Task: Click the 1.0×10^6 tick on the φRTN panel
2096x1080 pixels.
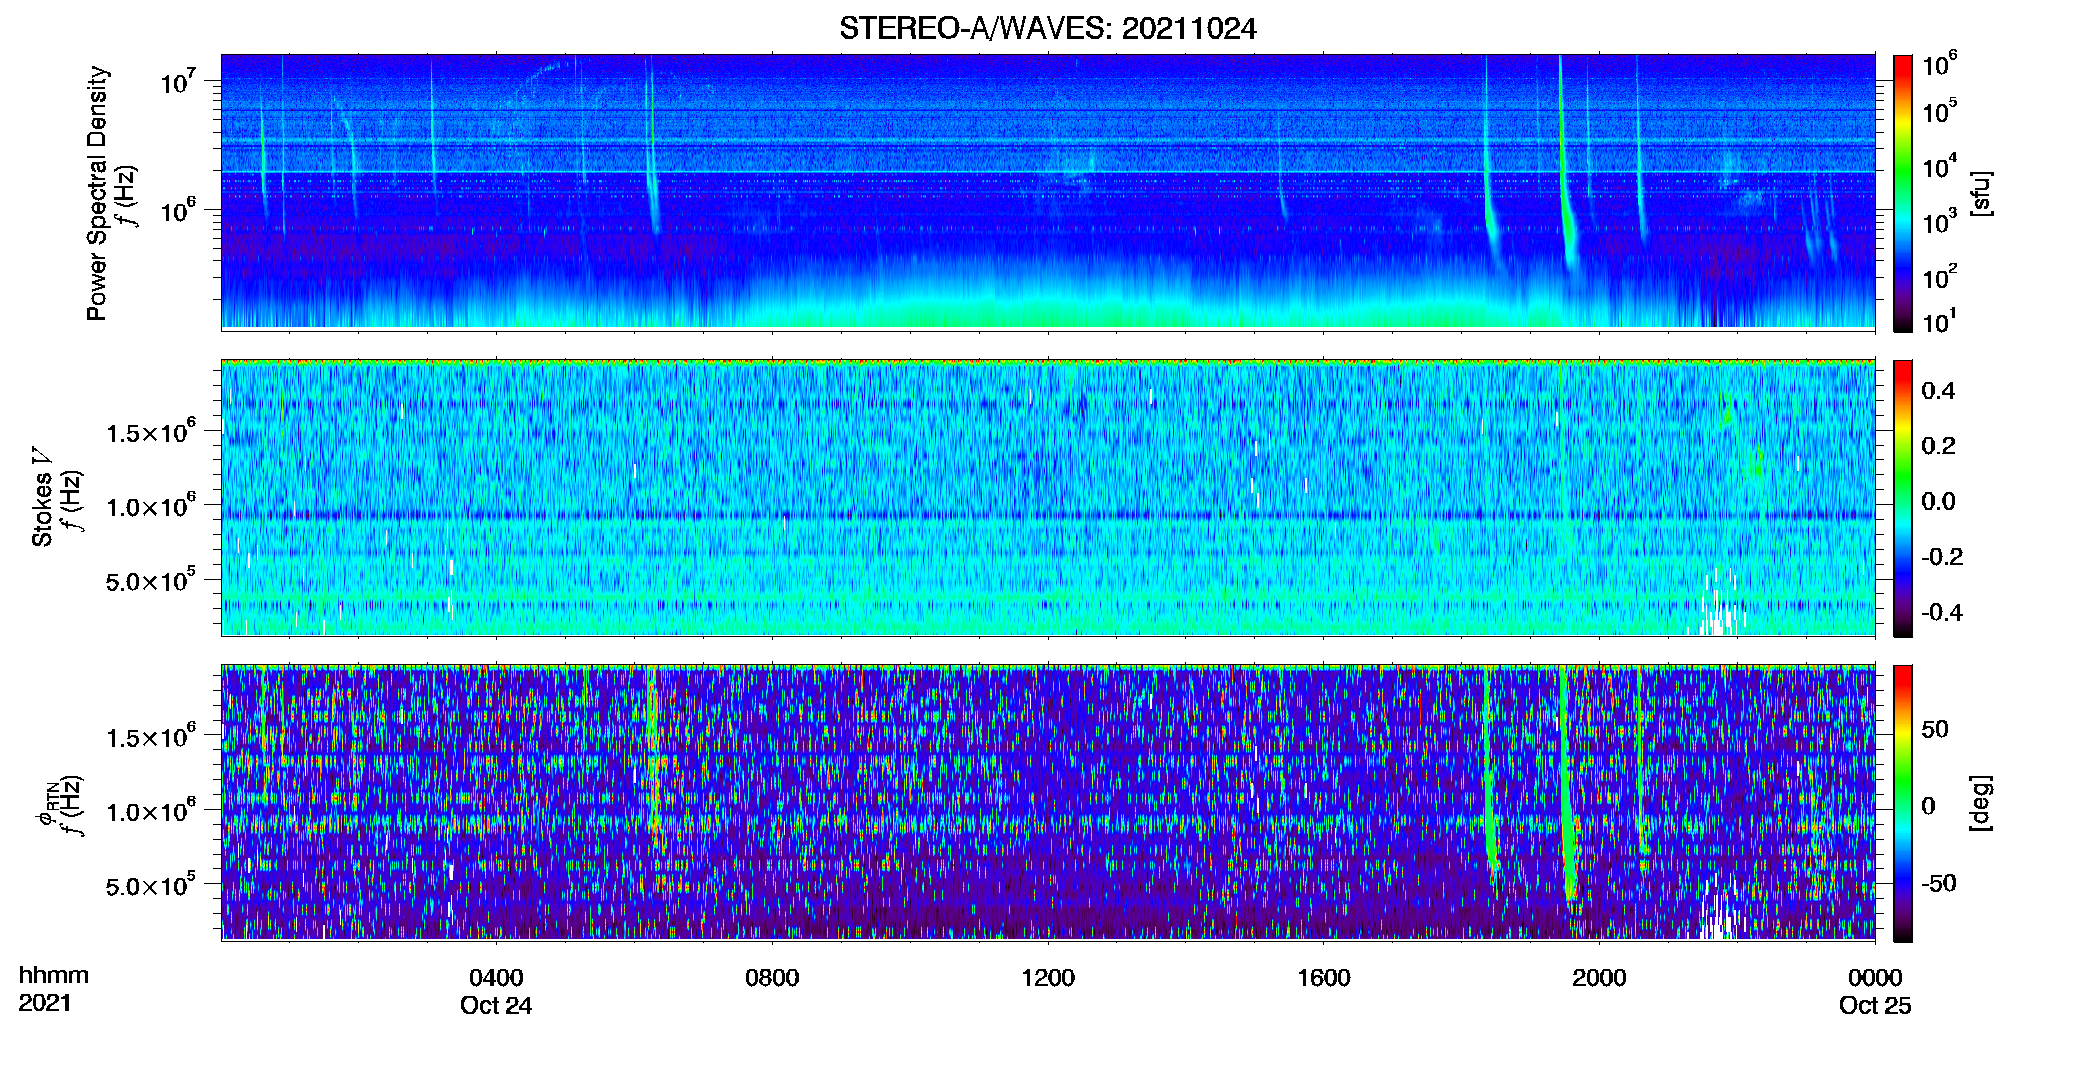Action: click(x=150, y=811)
